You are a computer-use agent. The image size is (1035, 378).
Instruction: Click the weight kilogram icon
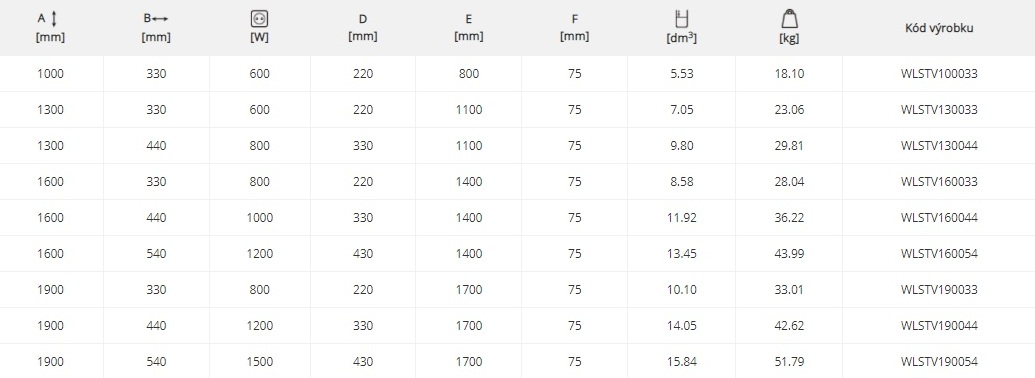789,19
